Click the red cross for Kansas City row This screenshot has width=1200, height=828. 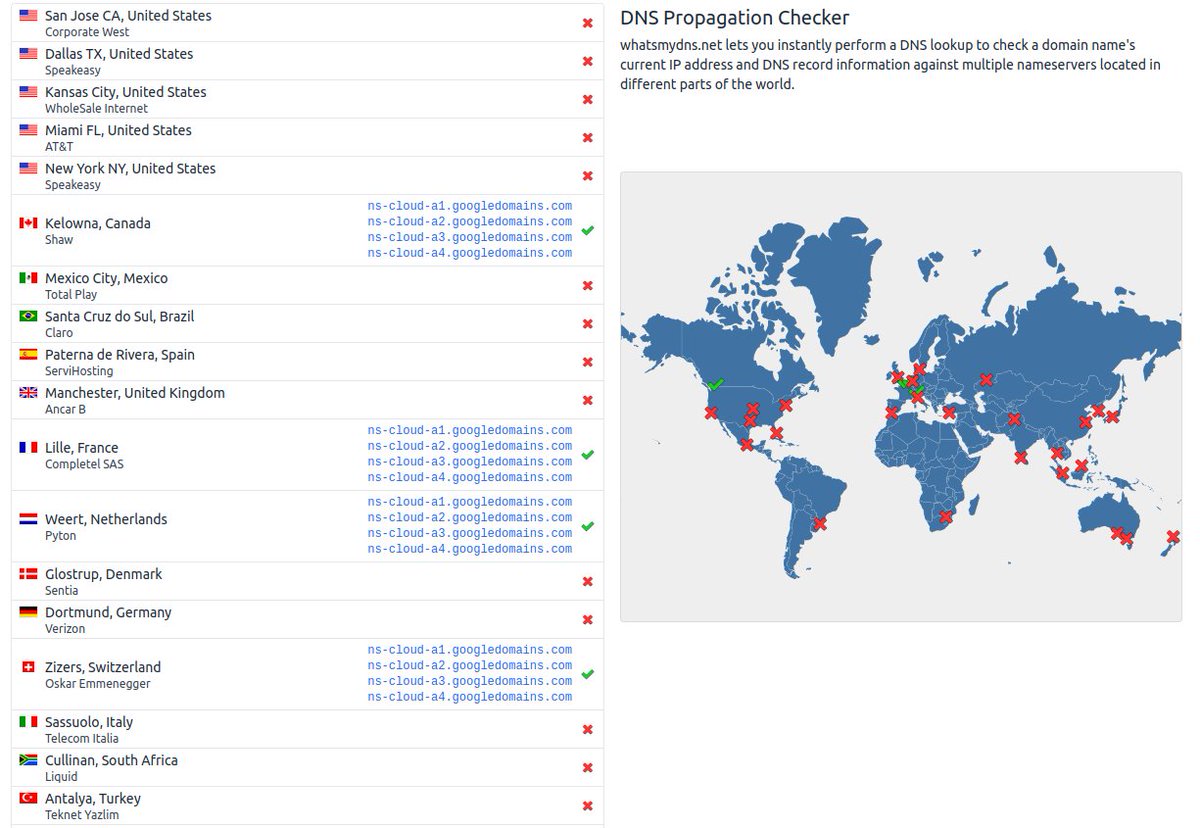[x=587, y=99]
